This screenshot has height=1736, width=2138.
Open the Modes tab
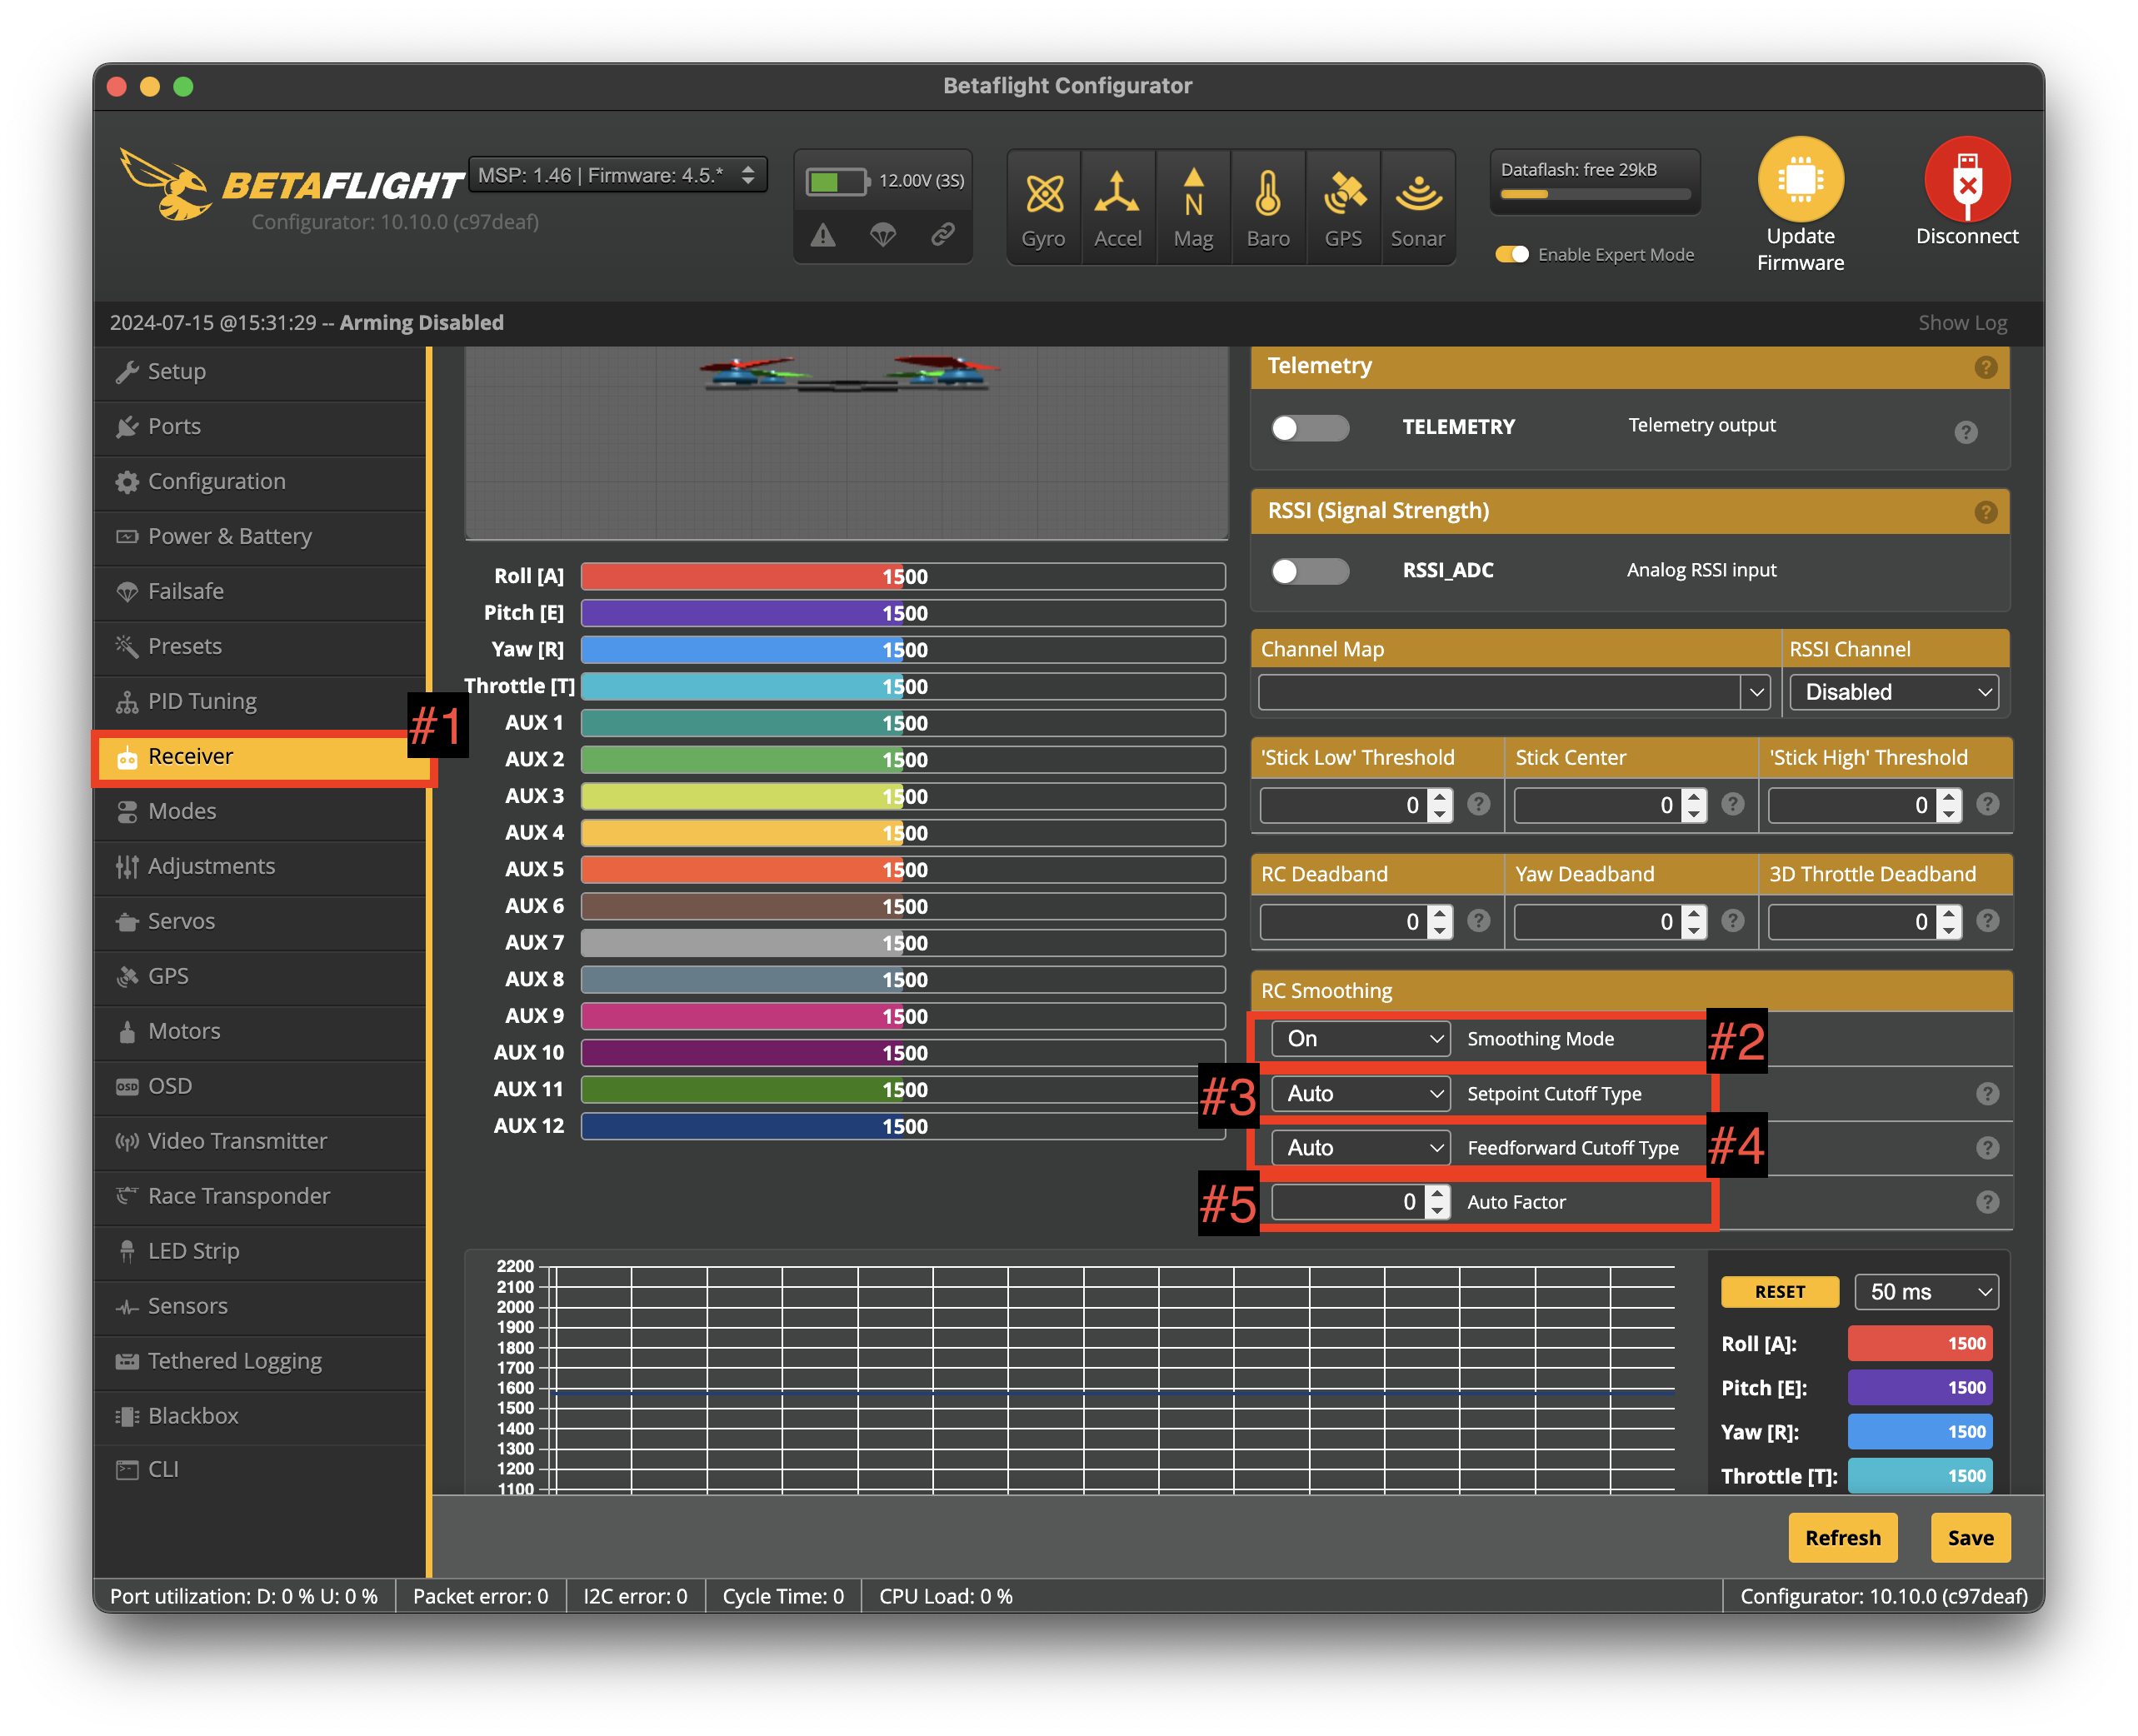coord(260,811)
